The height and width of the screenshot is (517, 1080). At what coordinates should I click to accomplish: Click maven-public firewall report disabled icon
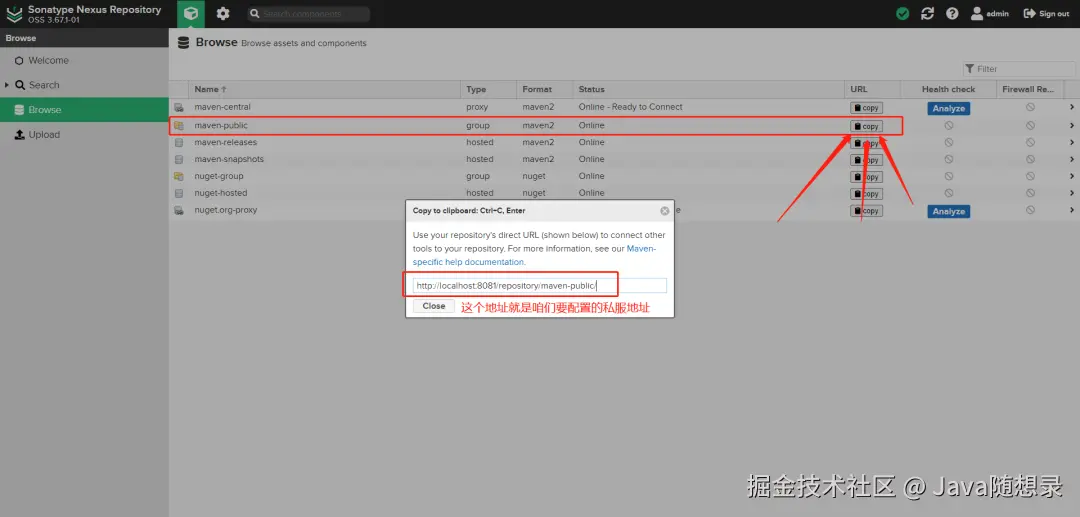1030,125
